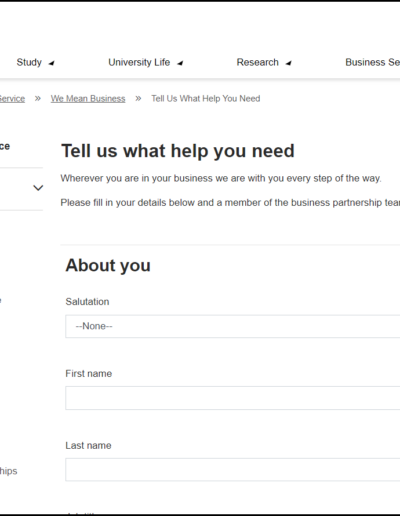Image resolution: width=400 pixels, height=516 pixels.
Task: Click the Tell Us What Help You Need breadcrumb
Action: pos(206,99)
